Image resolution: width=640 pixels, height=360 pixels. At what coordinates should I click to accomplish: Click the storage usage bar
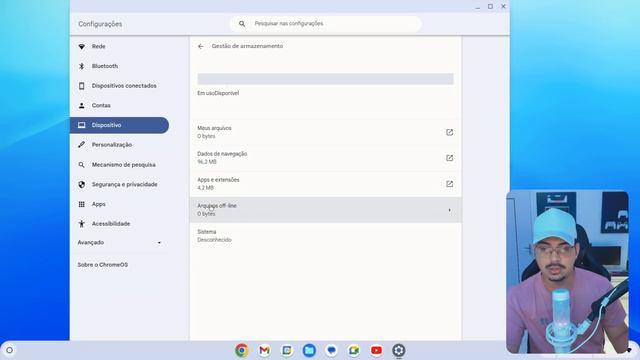point(325,79)
